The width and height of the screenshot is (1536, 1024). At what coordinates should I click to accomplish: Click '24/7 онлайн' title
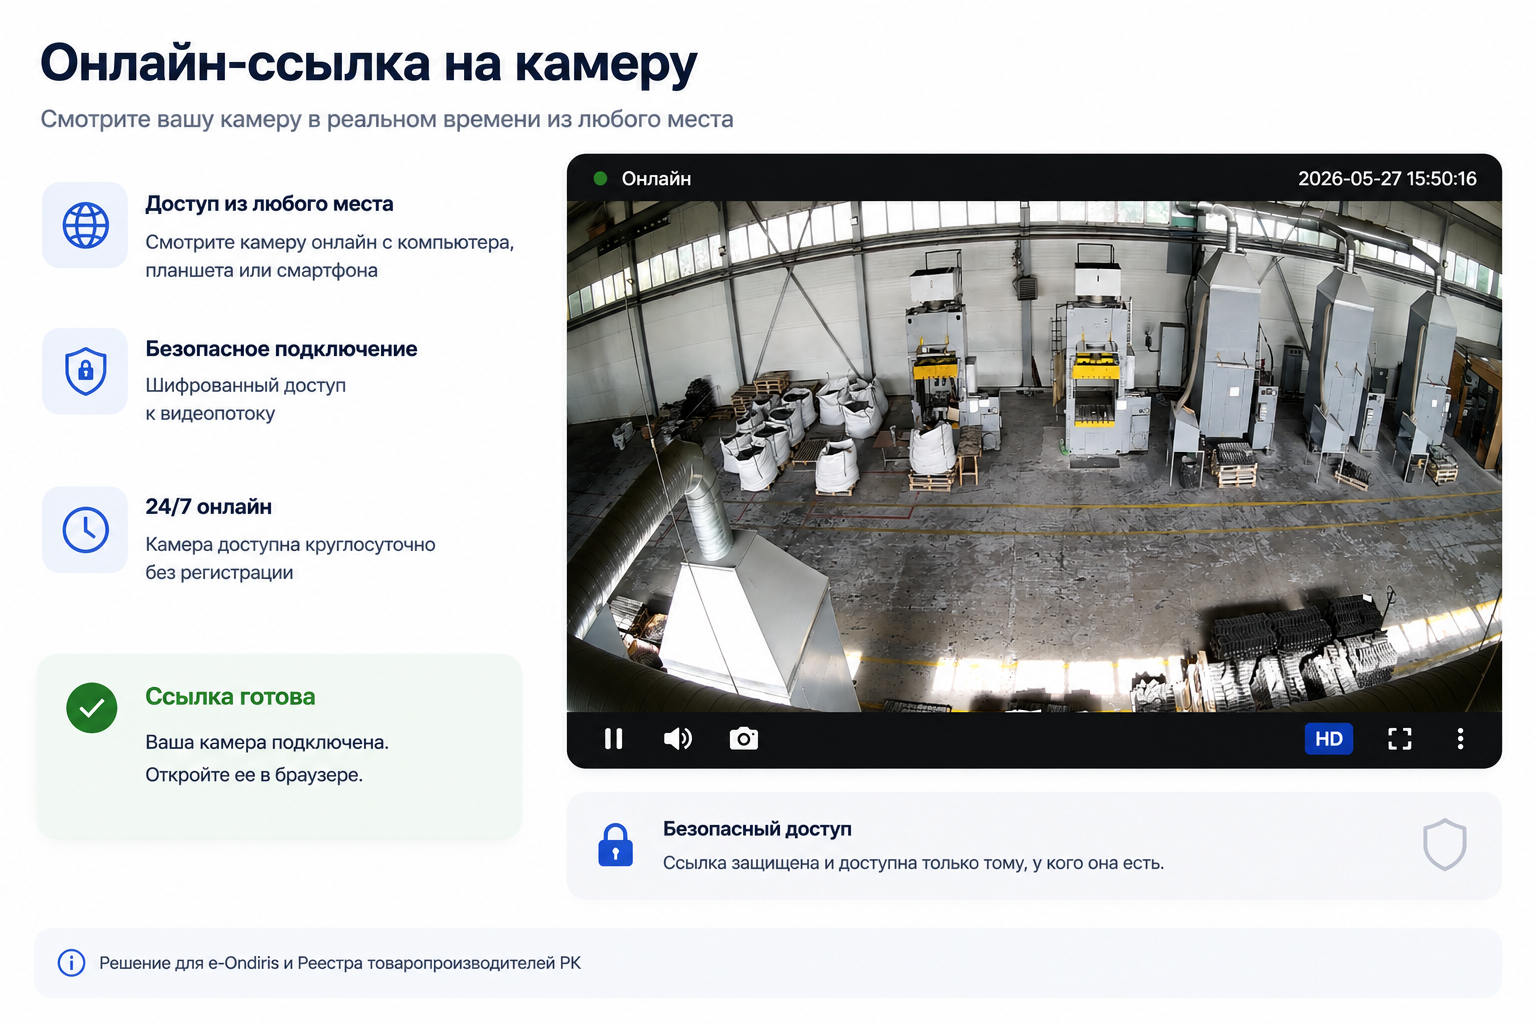(208, 507)
